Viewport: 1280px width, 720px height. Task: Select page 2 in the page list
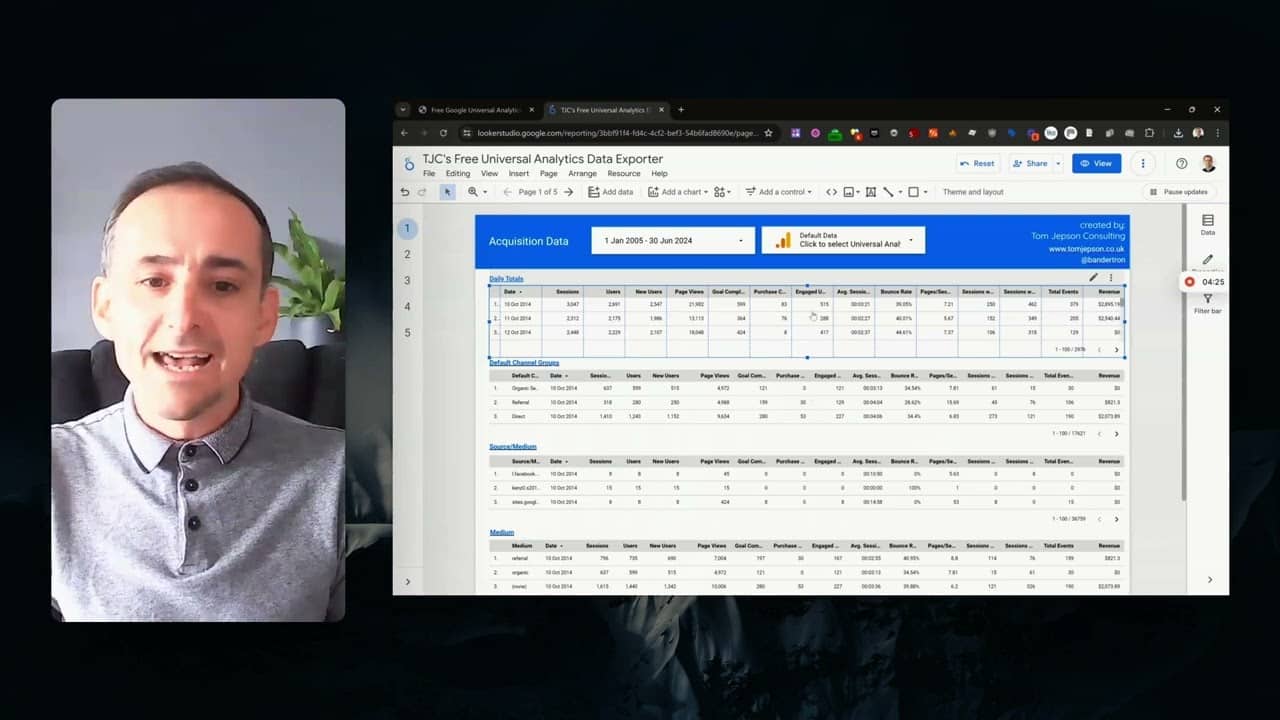point(407,254)
